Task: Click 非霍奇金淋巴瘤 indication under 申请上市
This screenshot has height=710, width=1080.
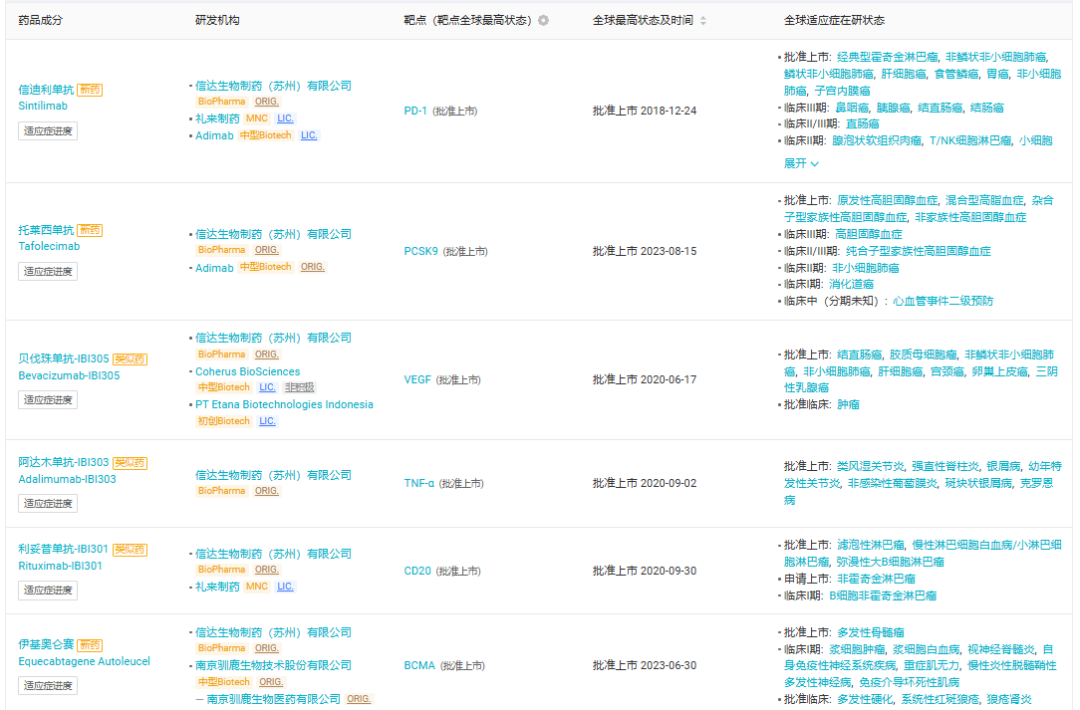Action: (876, 578)
